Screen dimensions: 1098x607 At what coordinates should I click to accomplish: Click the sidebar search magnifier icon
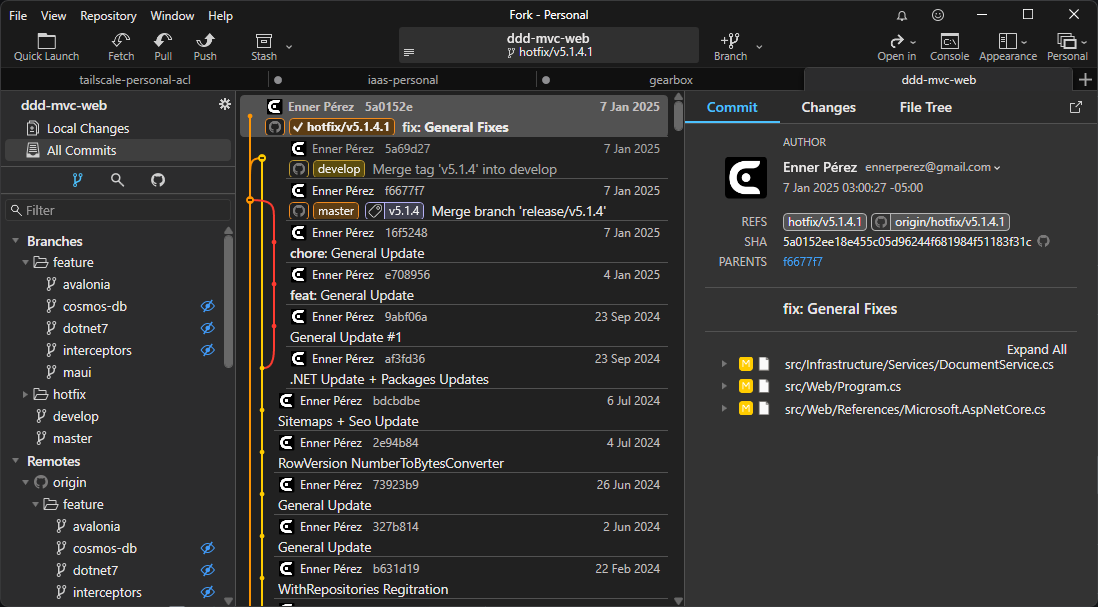pos(118,180)
